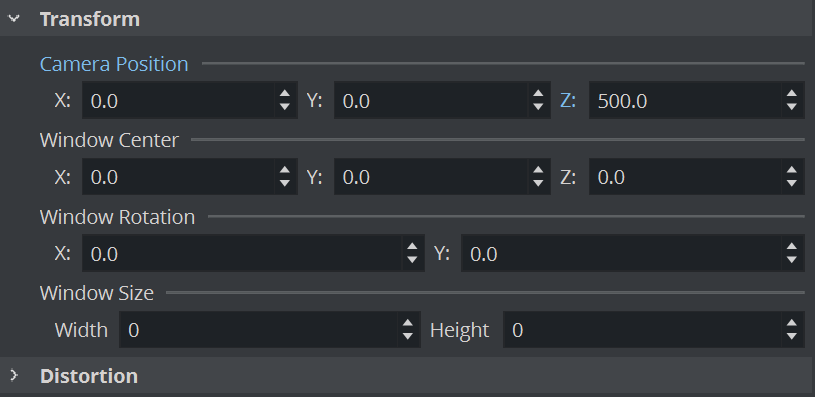The image size is (815, 397).
Task: Decrease Window Size Height with down arrow
Action: pyautogui.click(x=792, y=336)
